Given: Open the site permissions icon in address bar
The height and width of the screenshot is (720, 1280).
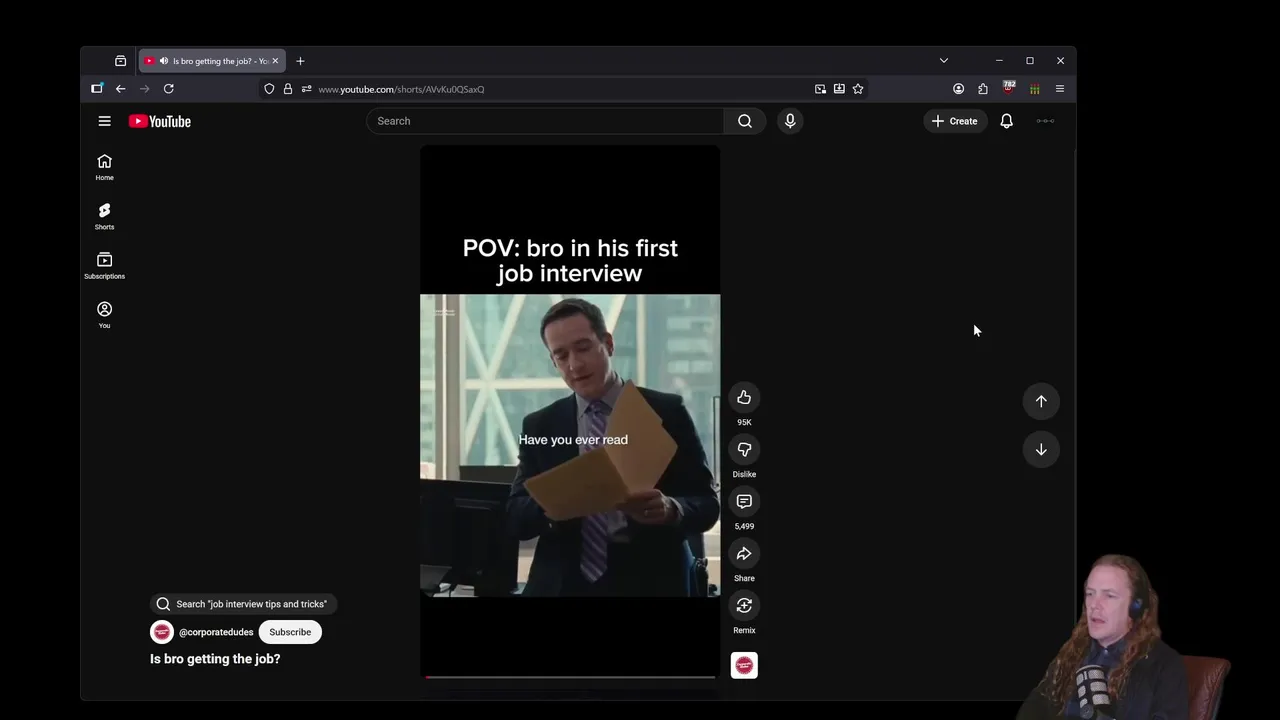Looking at the screenshot, I should pos(306,89).
